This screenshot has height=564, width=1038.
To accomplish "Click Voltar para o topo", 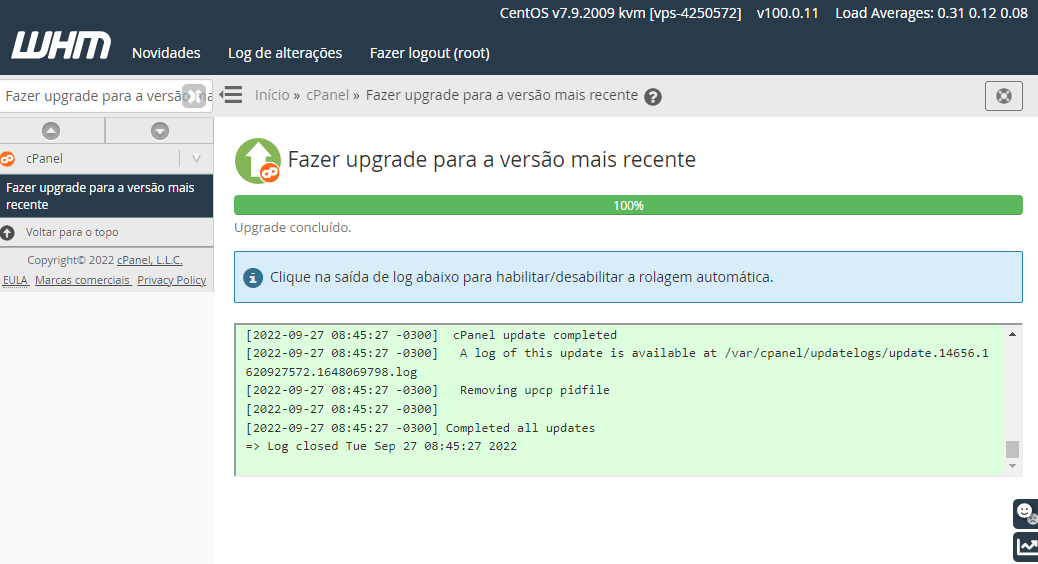I will pyautogui.click(x=72, y=232).
